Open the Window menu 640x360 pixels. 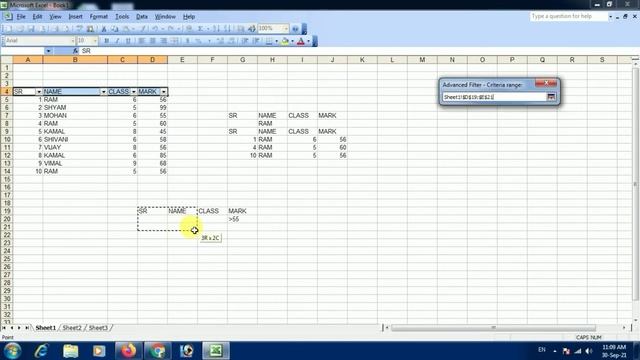coord(165,17)
